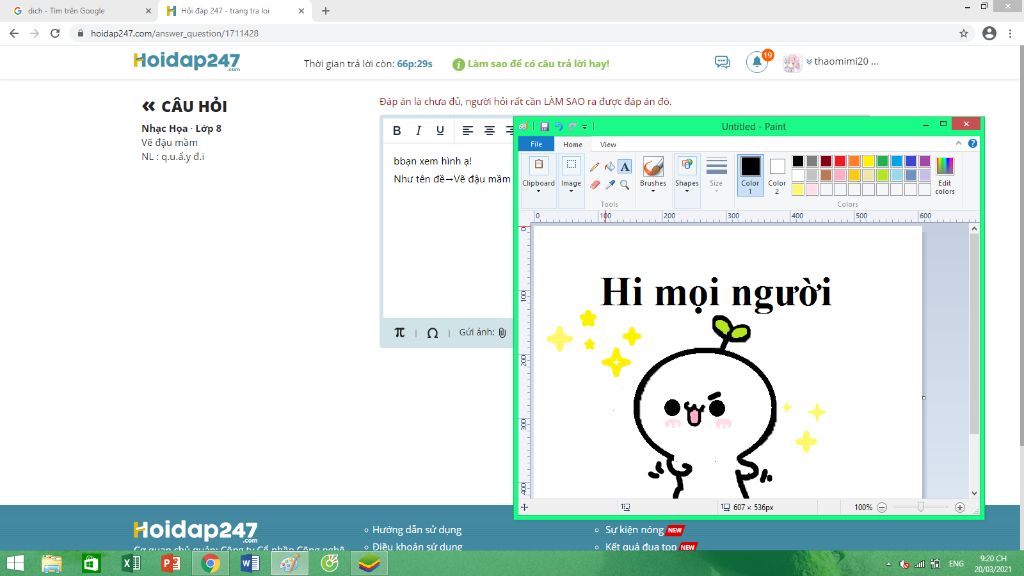Select the Text tool in Paint

pos(625,167)
